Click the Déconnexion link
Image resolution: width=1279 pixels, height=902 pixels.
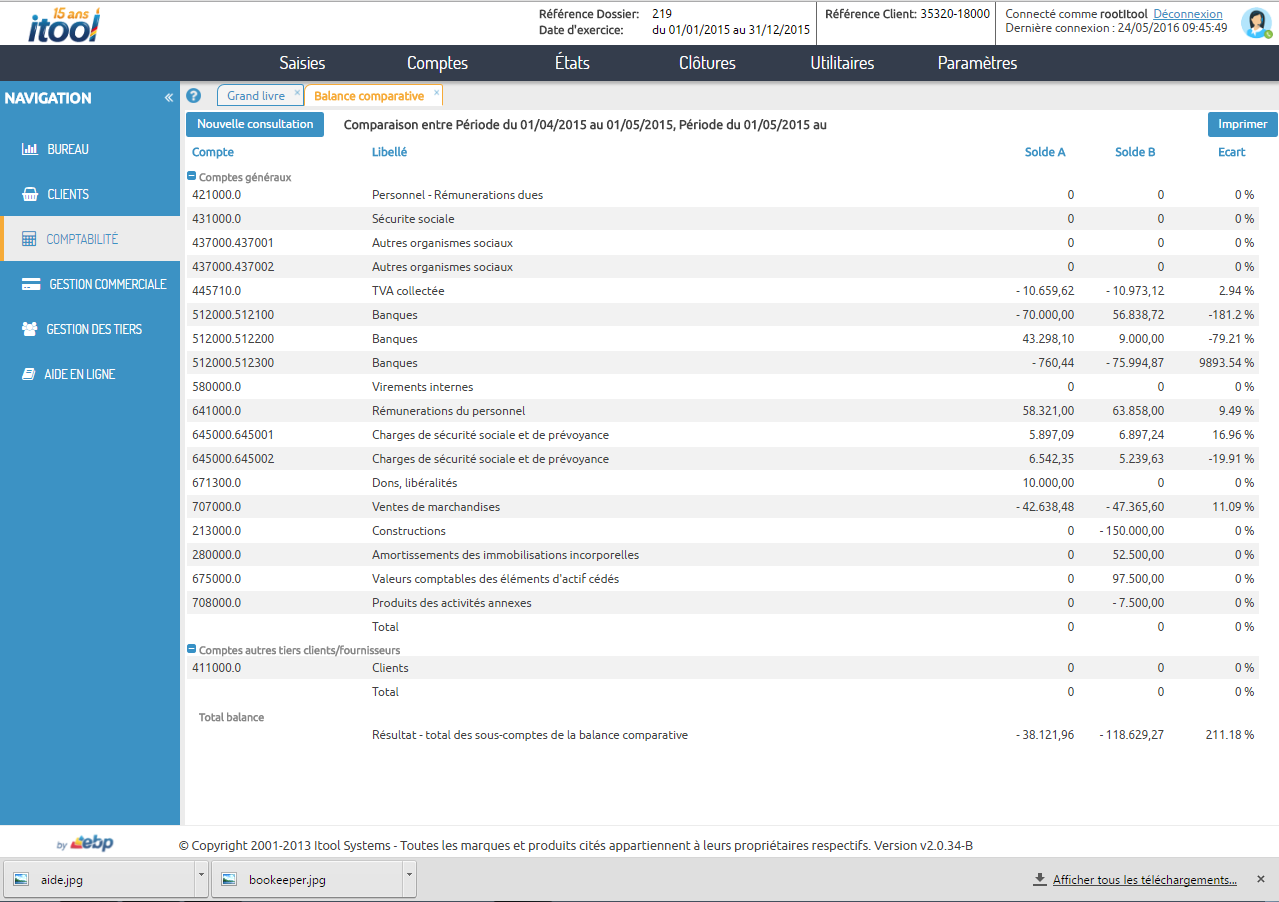pyautogui.click(x=1187, y=14)
